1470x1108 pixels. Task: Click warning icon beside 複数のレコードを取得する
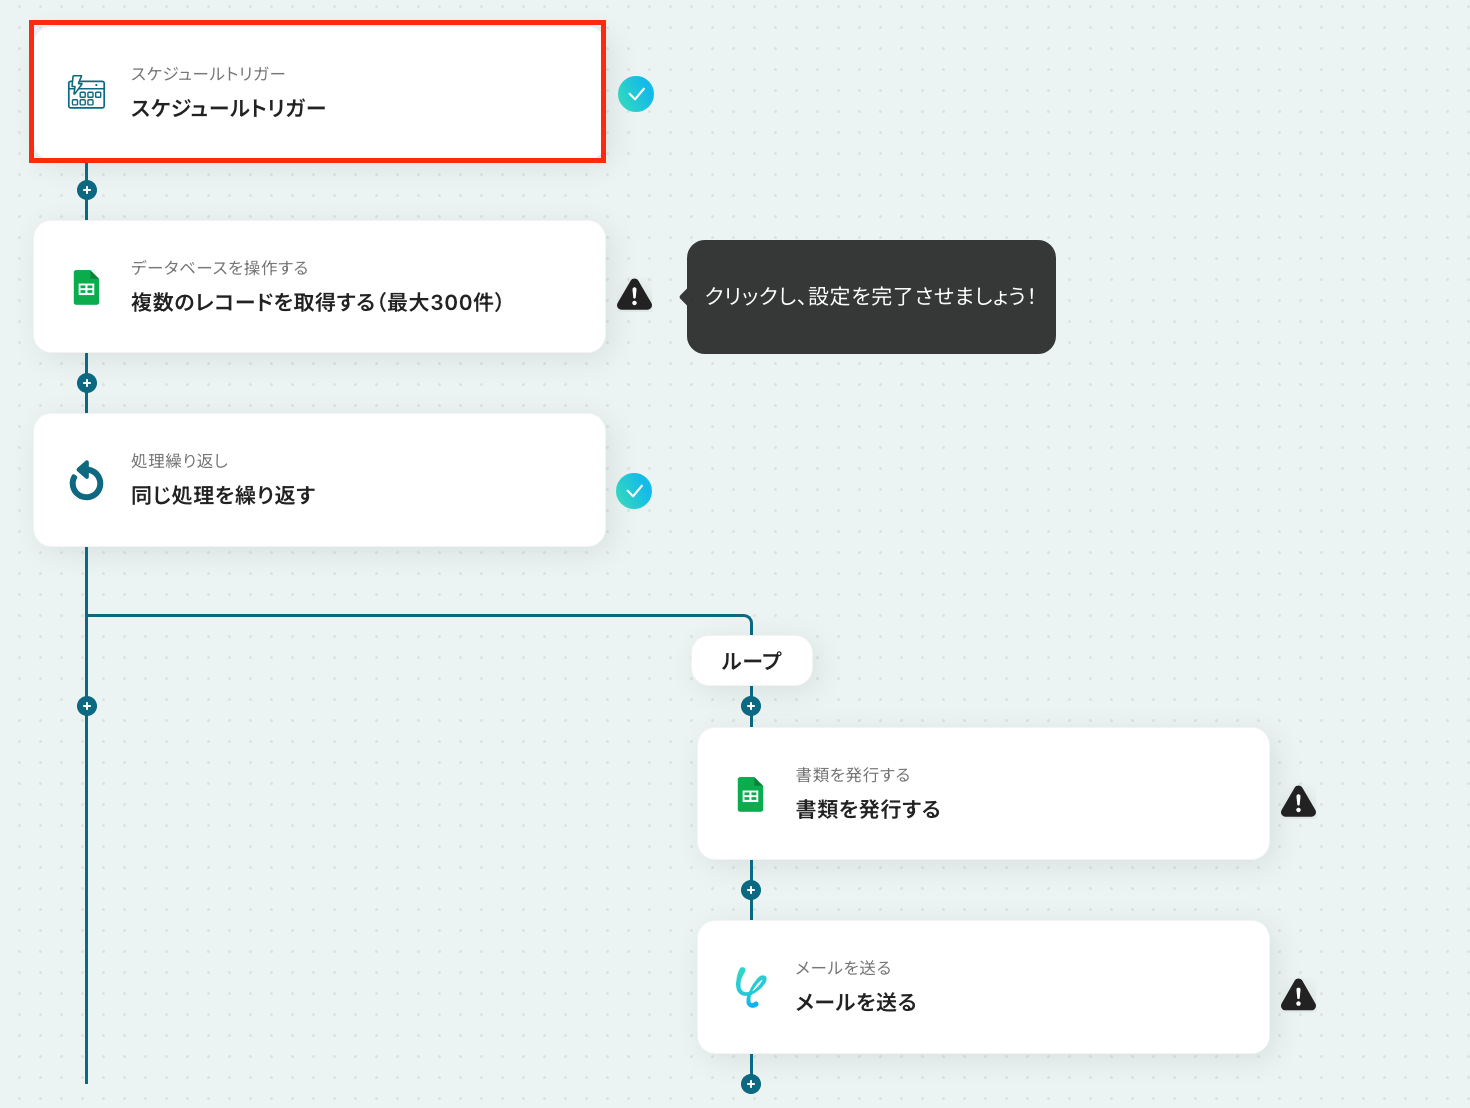point(634,295)
